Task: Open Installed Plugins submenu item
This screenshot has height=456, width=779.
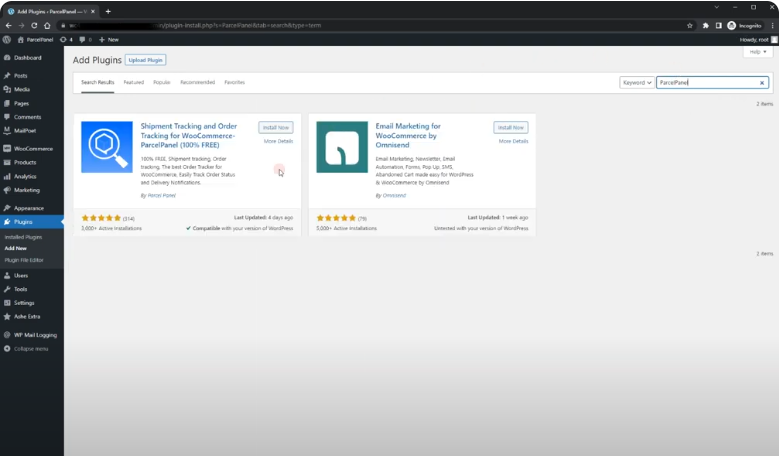Action: click(x=23, y=237)
